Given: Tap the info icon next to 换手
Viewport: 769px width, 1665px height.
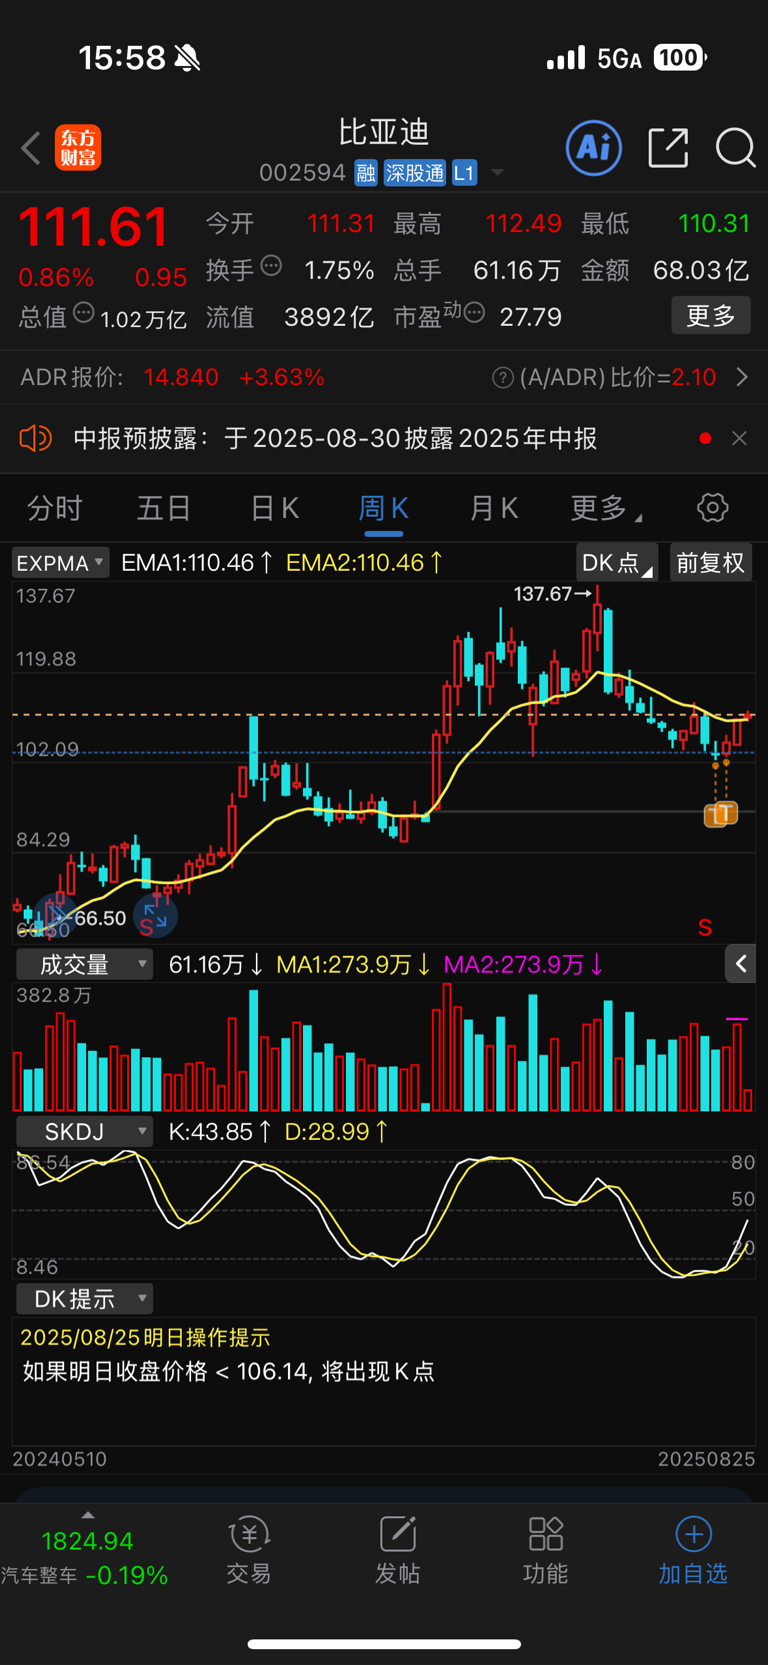Looking at the screenshot, I should click(x=271, y=266).
